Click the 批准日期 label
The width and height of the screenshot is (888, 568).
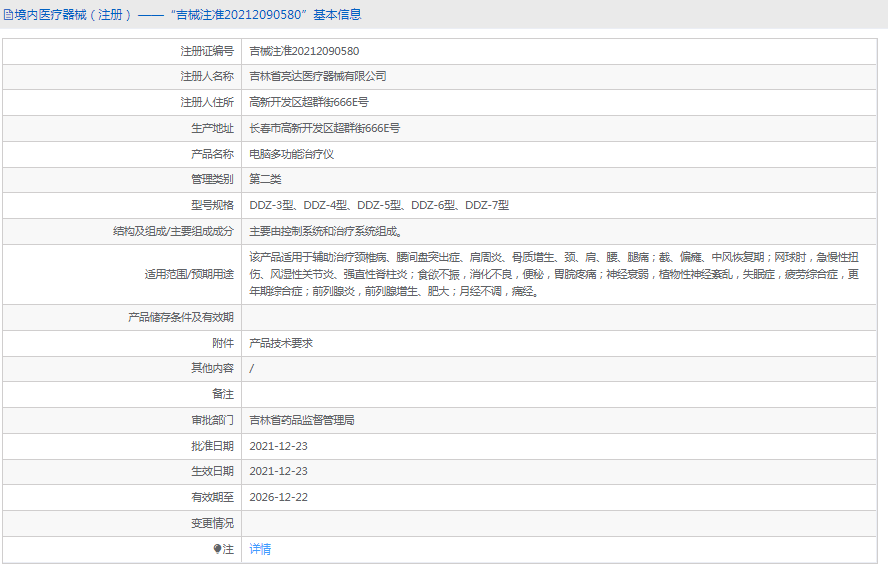pyautogui.click(x=212, y=446)
